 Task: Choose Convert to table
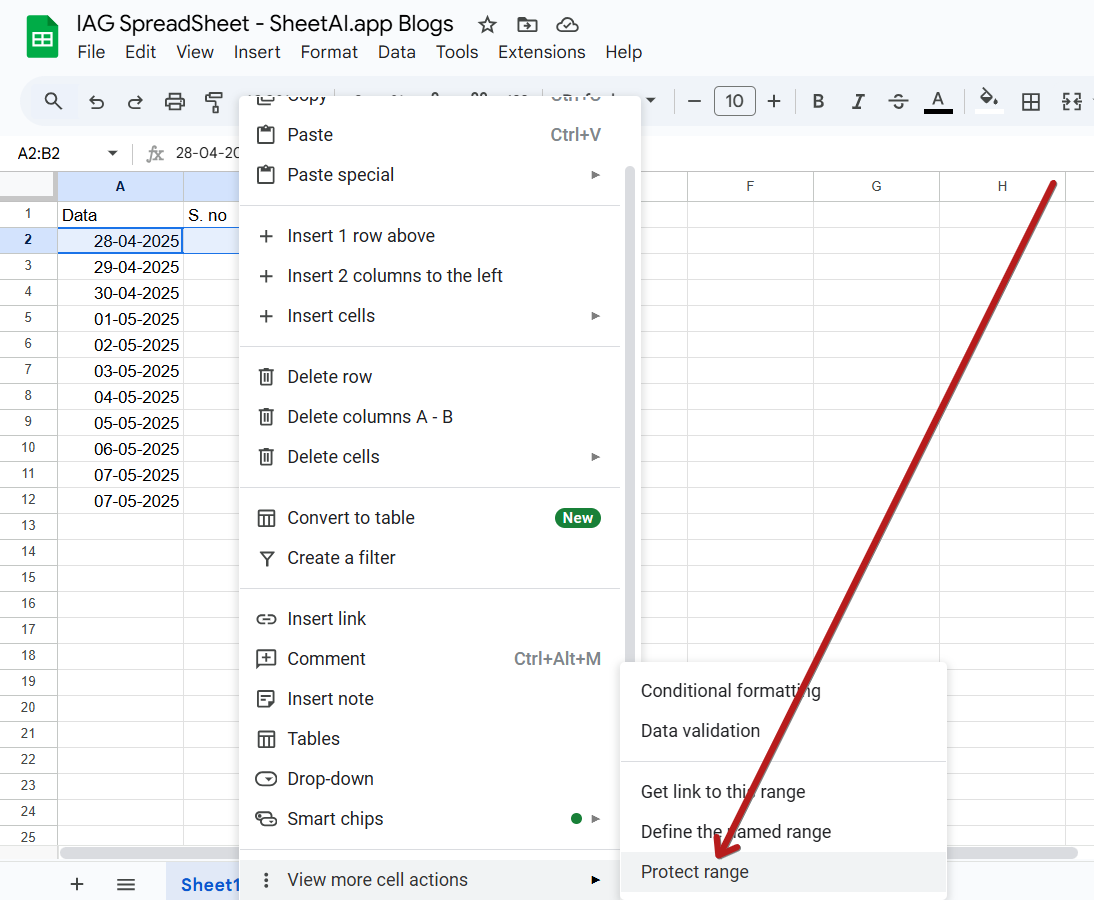(x=430, y=518)
